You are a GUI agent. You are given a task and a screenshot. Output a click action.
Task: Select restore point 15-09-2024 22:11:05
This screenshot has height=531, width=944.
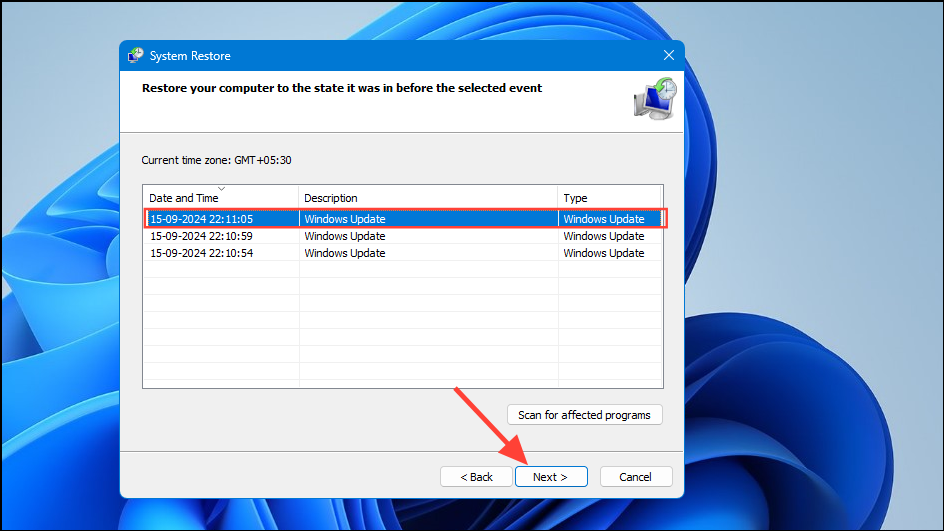tap(403, 219)
